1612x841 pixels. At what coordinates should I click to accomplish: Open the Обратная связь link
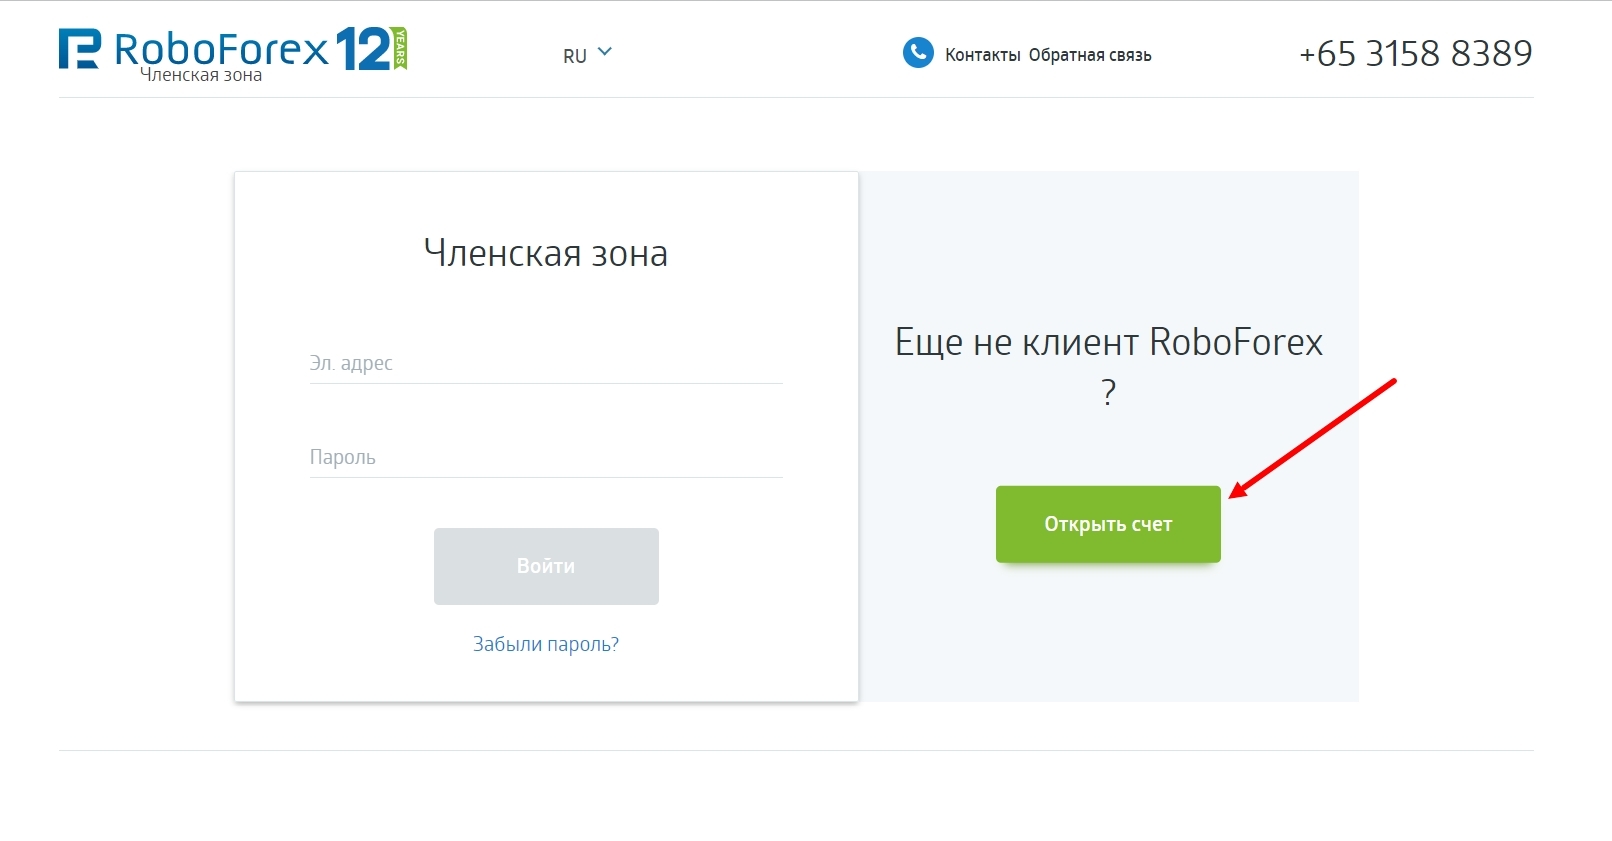click(x=1090, y=55)
